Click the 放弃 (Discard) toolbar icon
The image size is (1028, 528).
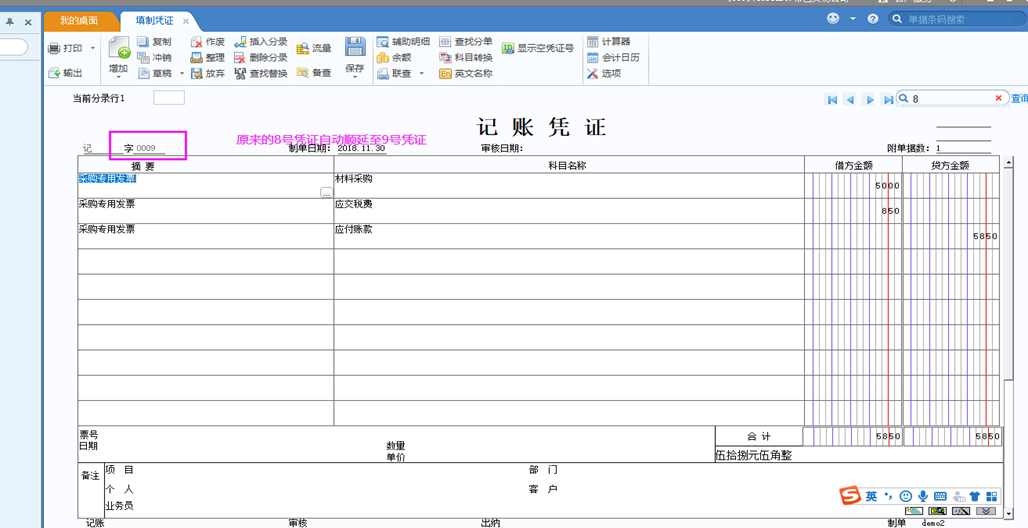[x=196, y=73]
